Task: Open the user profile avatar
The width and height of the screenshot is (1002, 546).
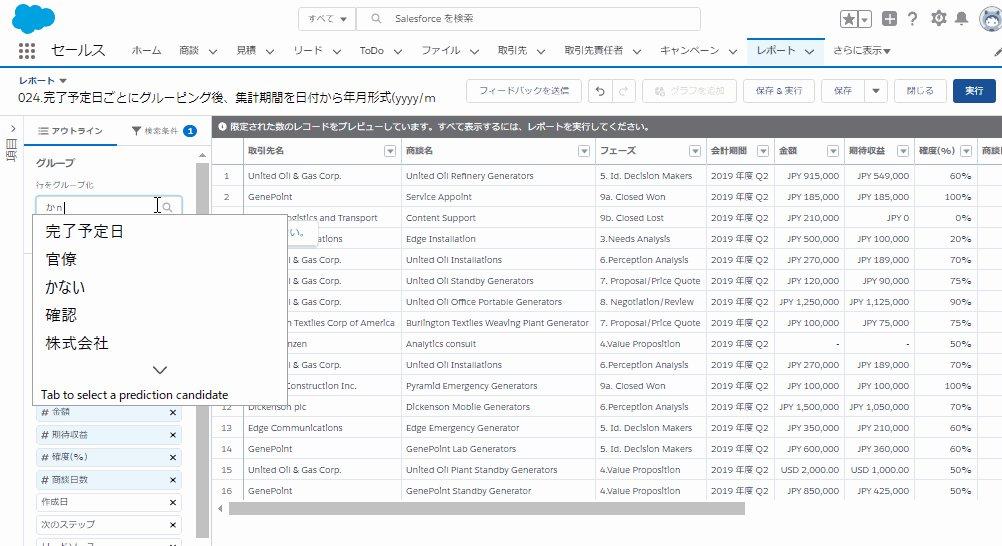Action: [990, 19]
